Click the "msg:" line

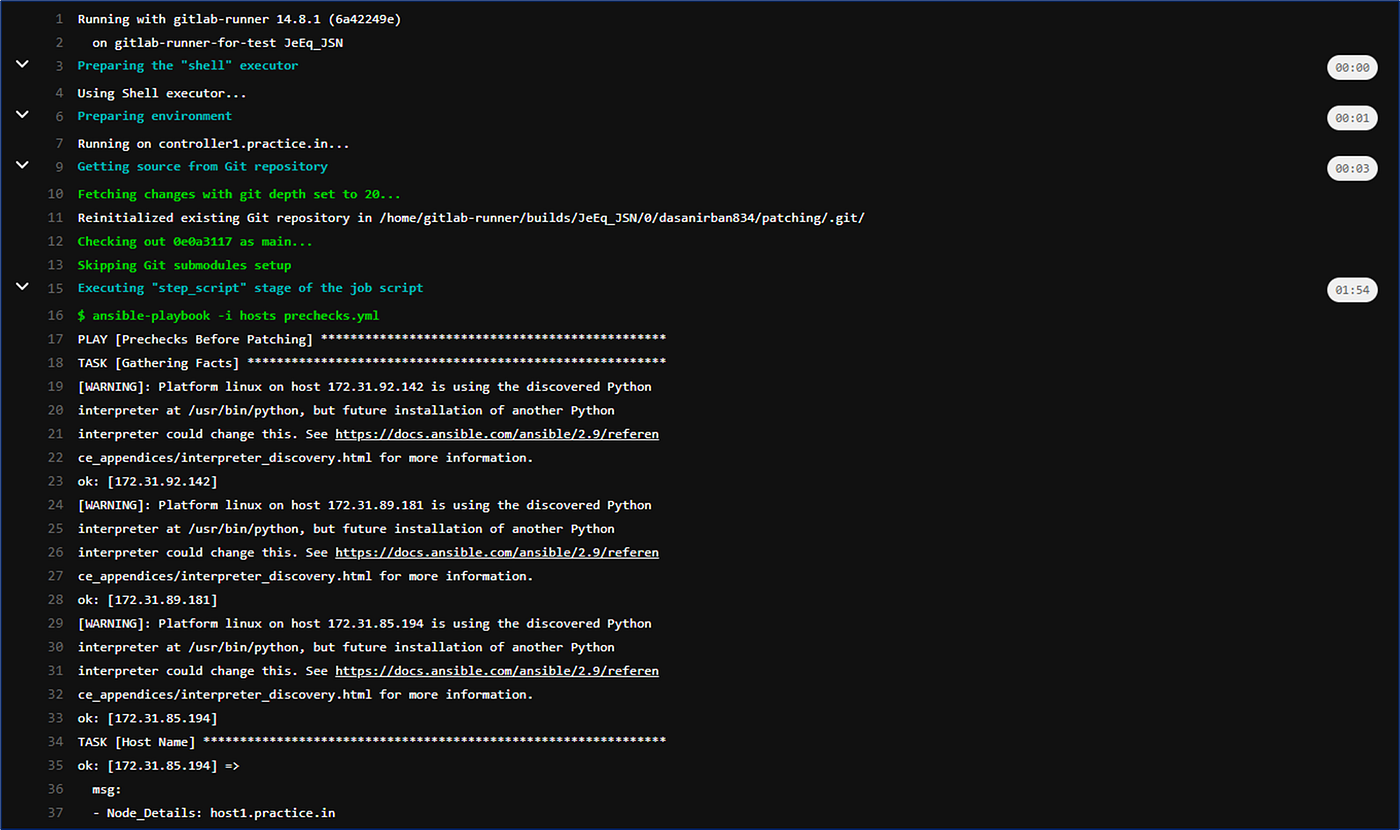(x=106, y=789)
